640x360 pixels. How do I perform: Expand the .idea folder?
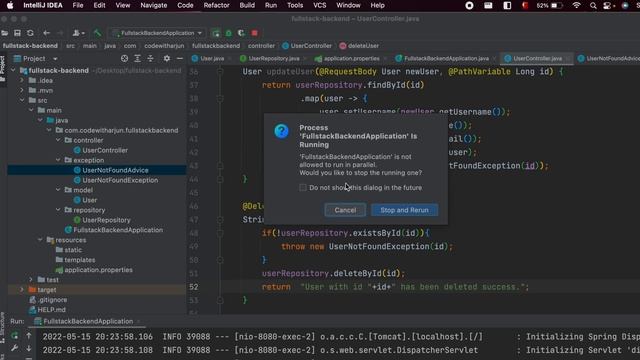tap(22, 80)
